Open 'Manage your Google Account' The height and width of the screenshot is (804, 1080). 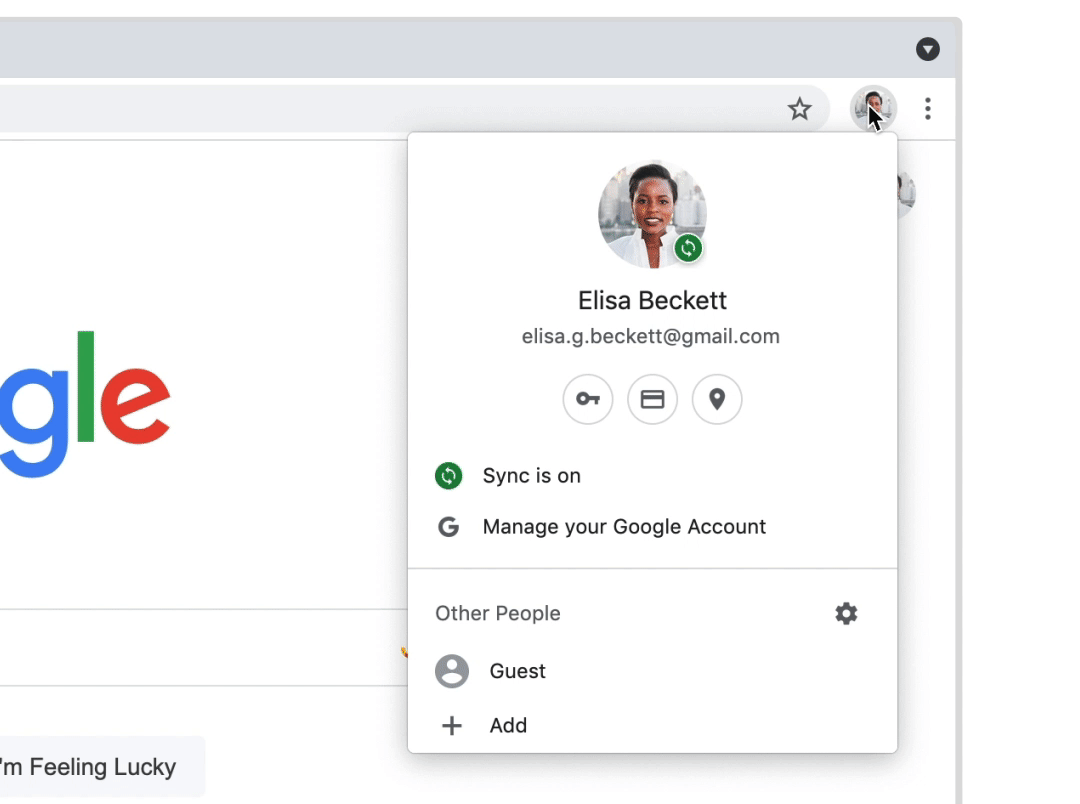(x=624, y=527)
